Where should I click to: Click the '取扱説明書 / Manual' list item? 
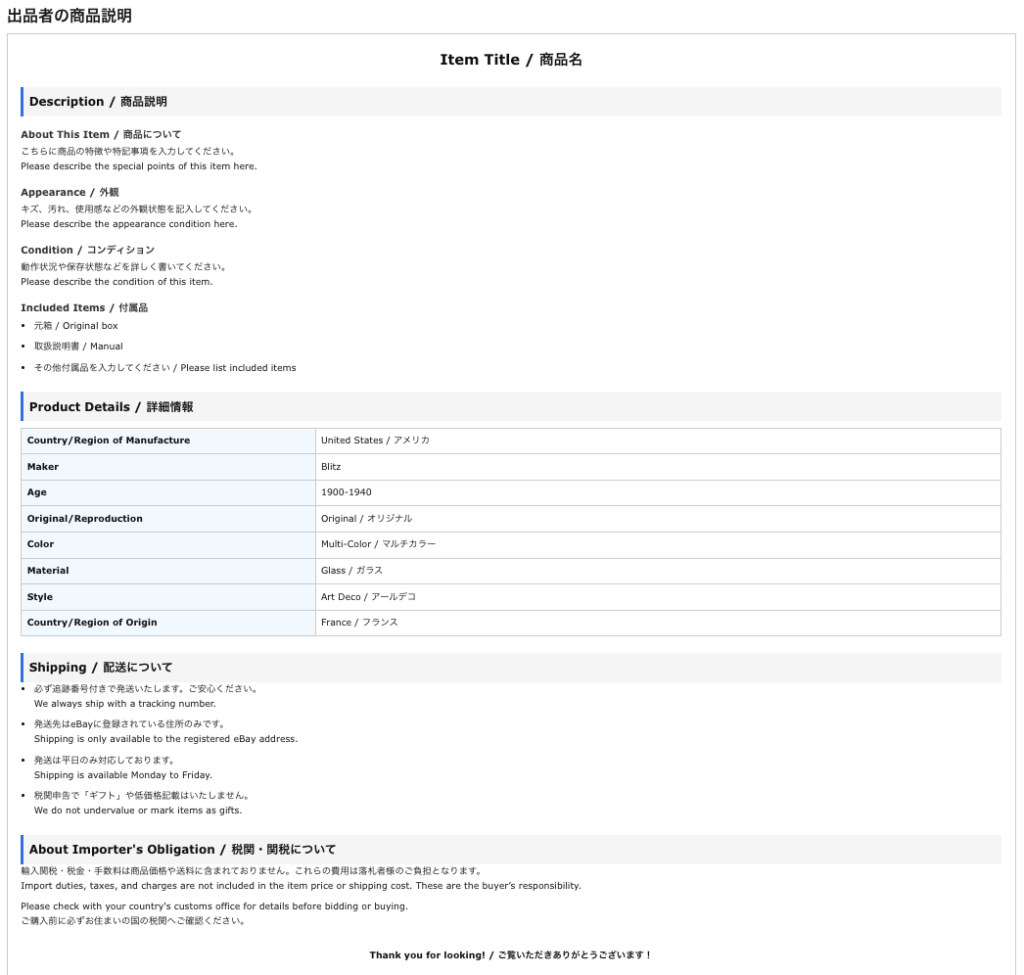click(78, 347)
